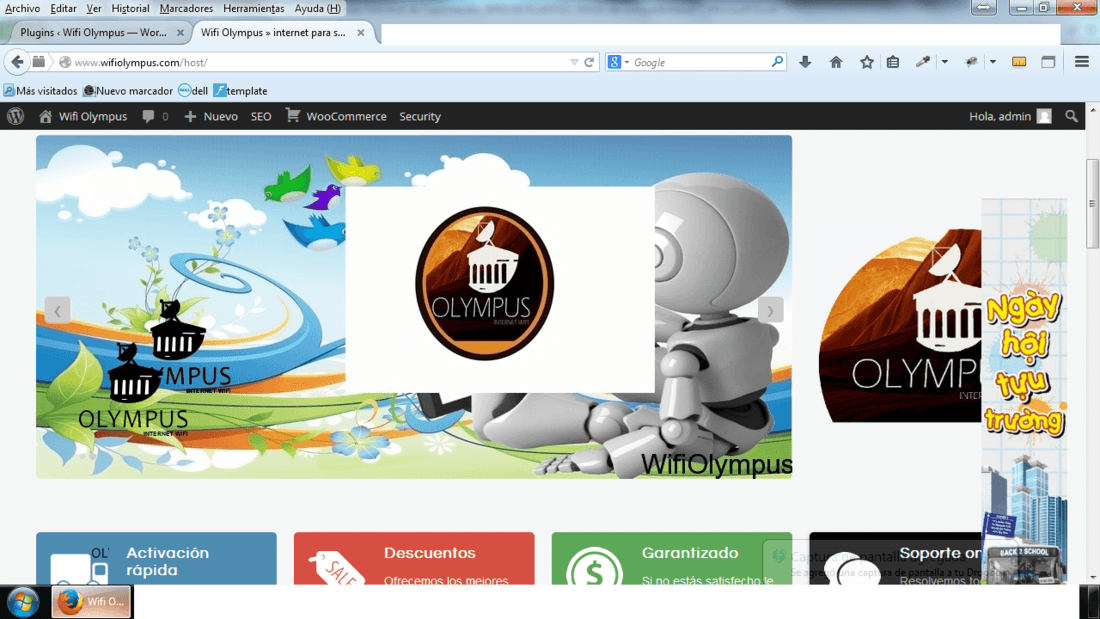The width and height of the screenshot is (1100, 619).
Task: Reload the page with the refresh icon
Action: 589,62
